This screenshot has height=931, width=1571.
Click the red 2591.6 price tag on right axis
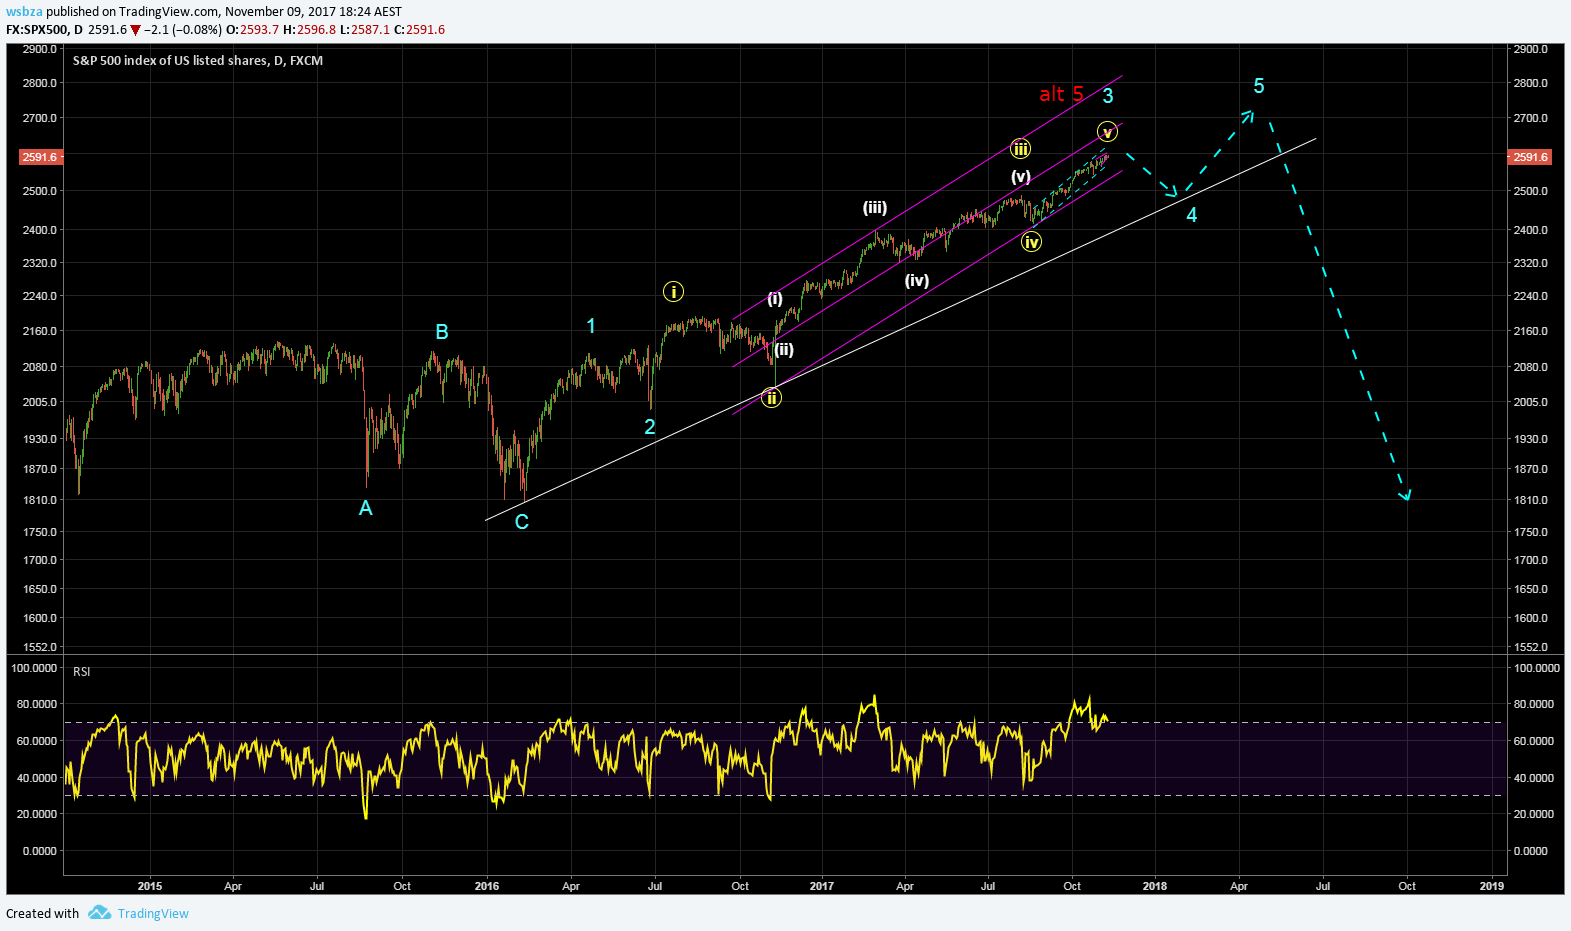[1530, 157]
